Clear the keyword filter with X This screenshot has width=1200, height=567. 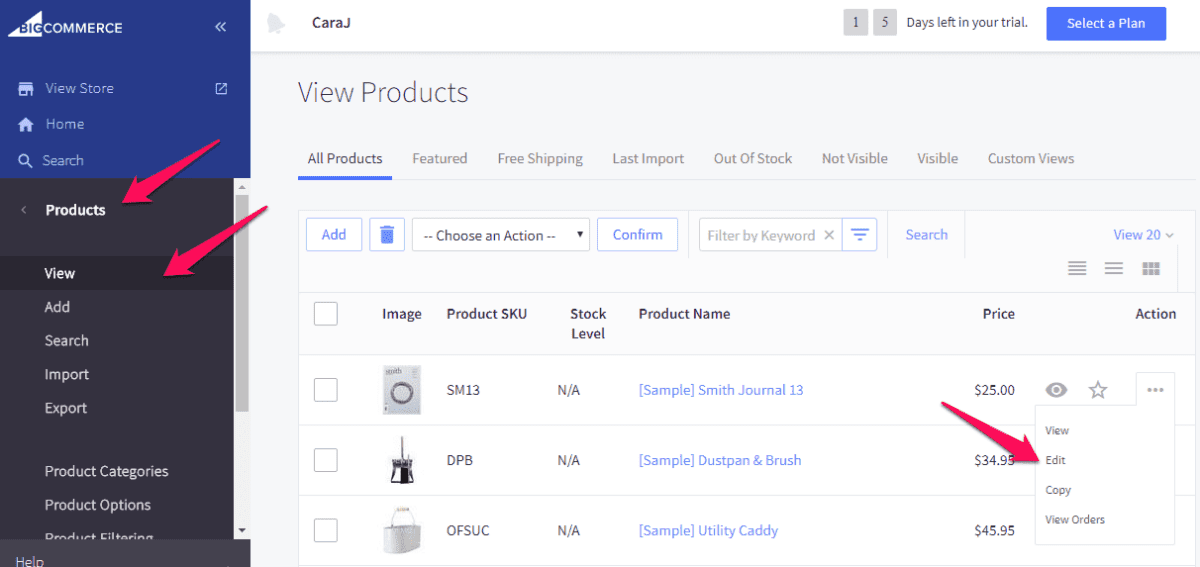(828, 235)
